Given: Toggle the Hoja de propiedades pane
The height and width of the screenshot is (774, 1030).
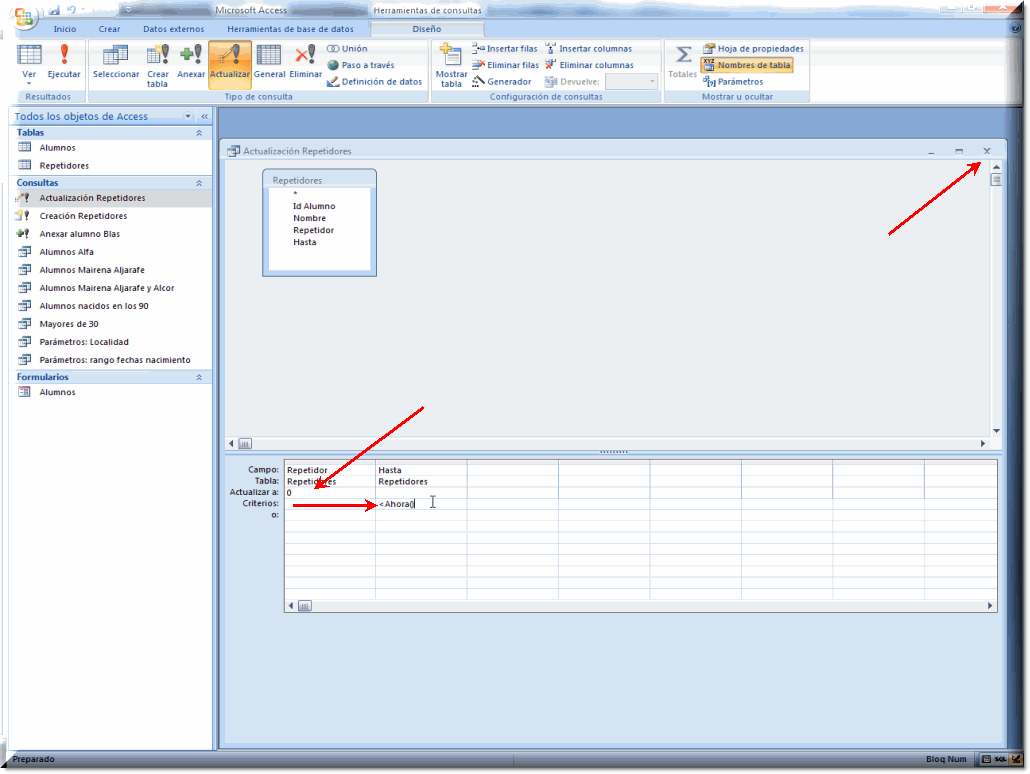Looking at the screenshot, I should pyautogui.click(x=752, y=48).
